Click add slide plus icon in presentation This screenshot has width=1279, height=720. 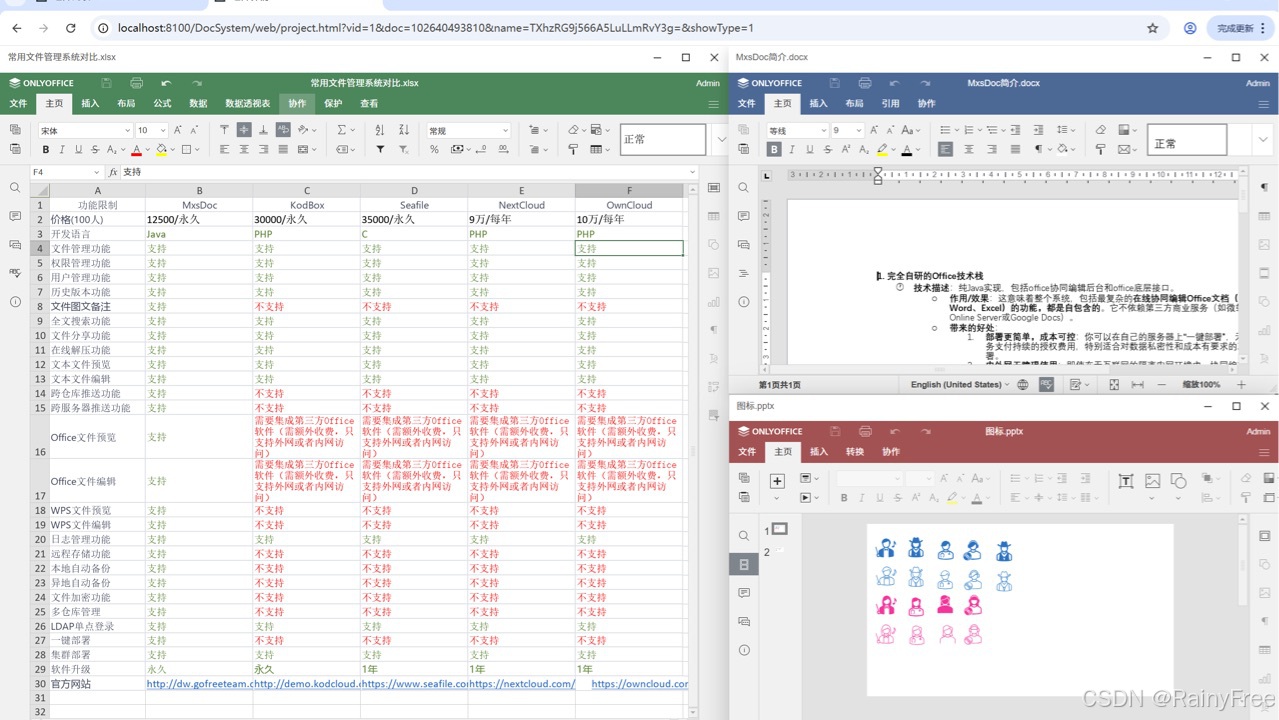pos(777,481)
